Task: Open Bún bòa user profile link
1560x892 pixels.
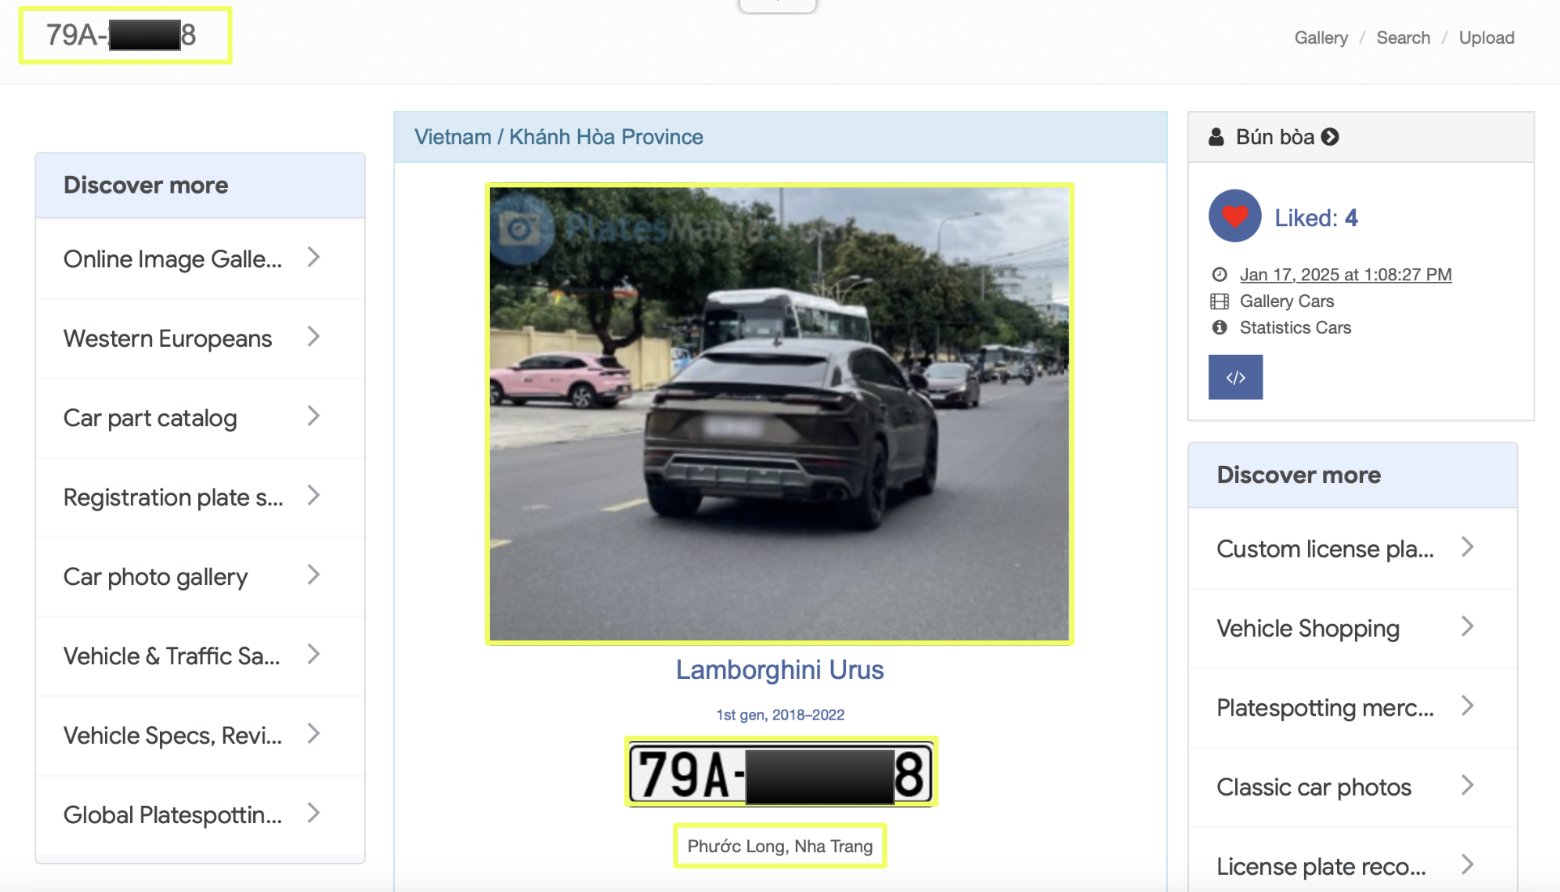Action: 1275,137
